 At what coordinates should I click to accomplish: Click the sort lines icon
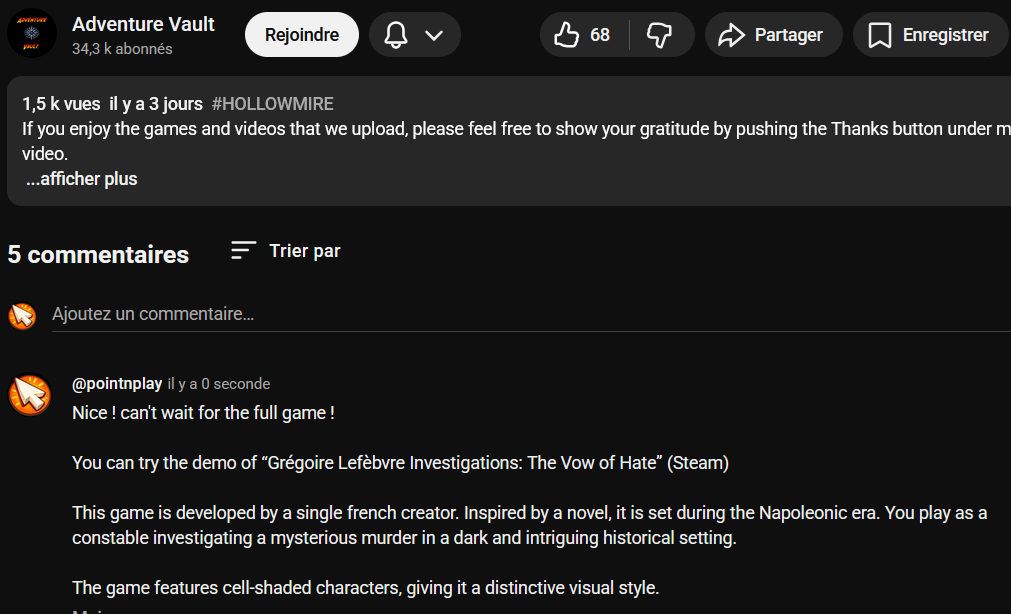(x=243, y=251)
